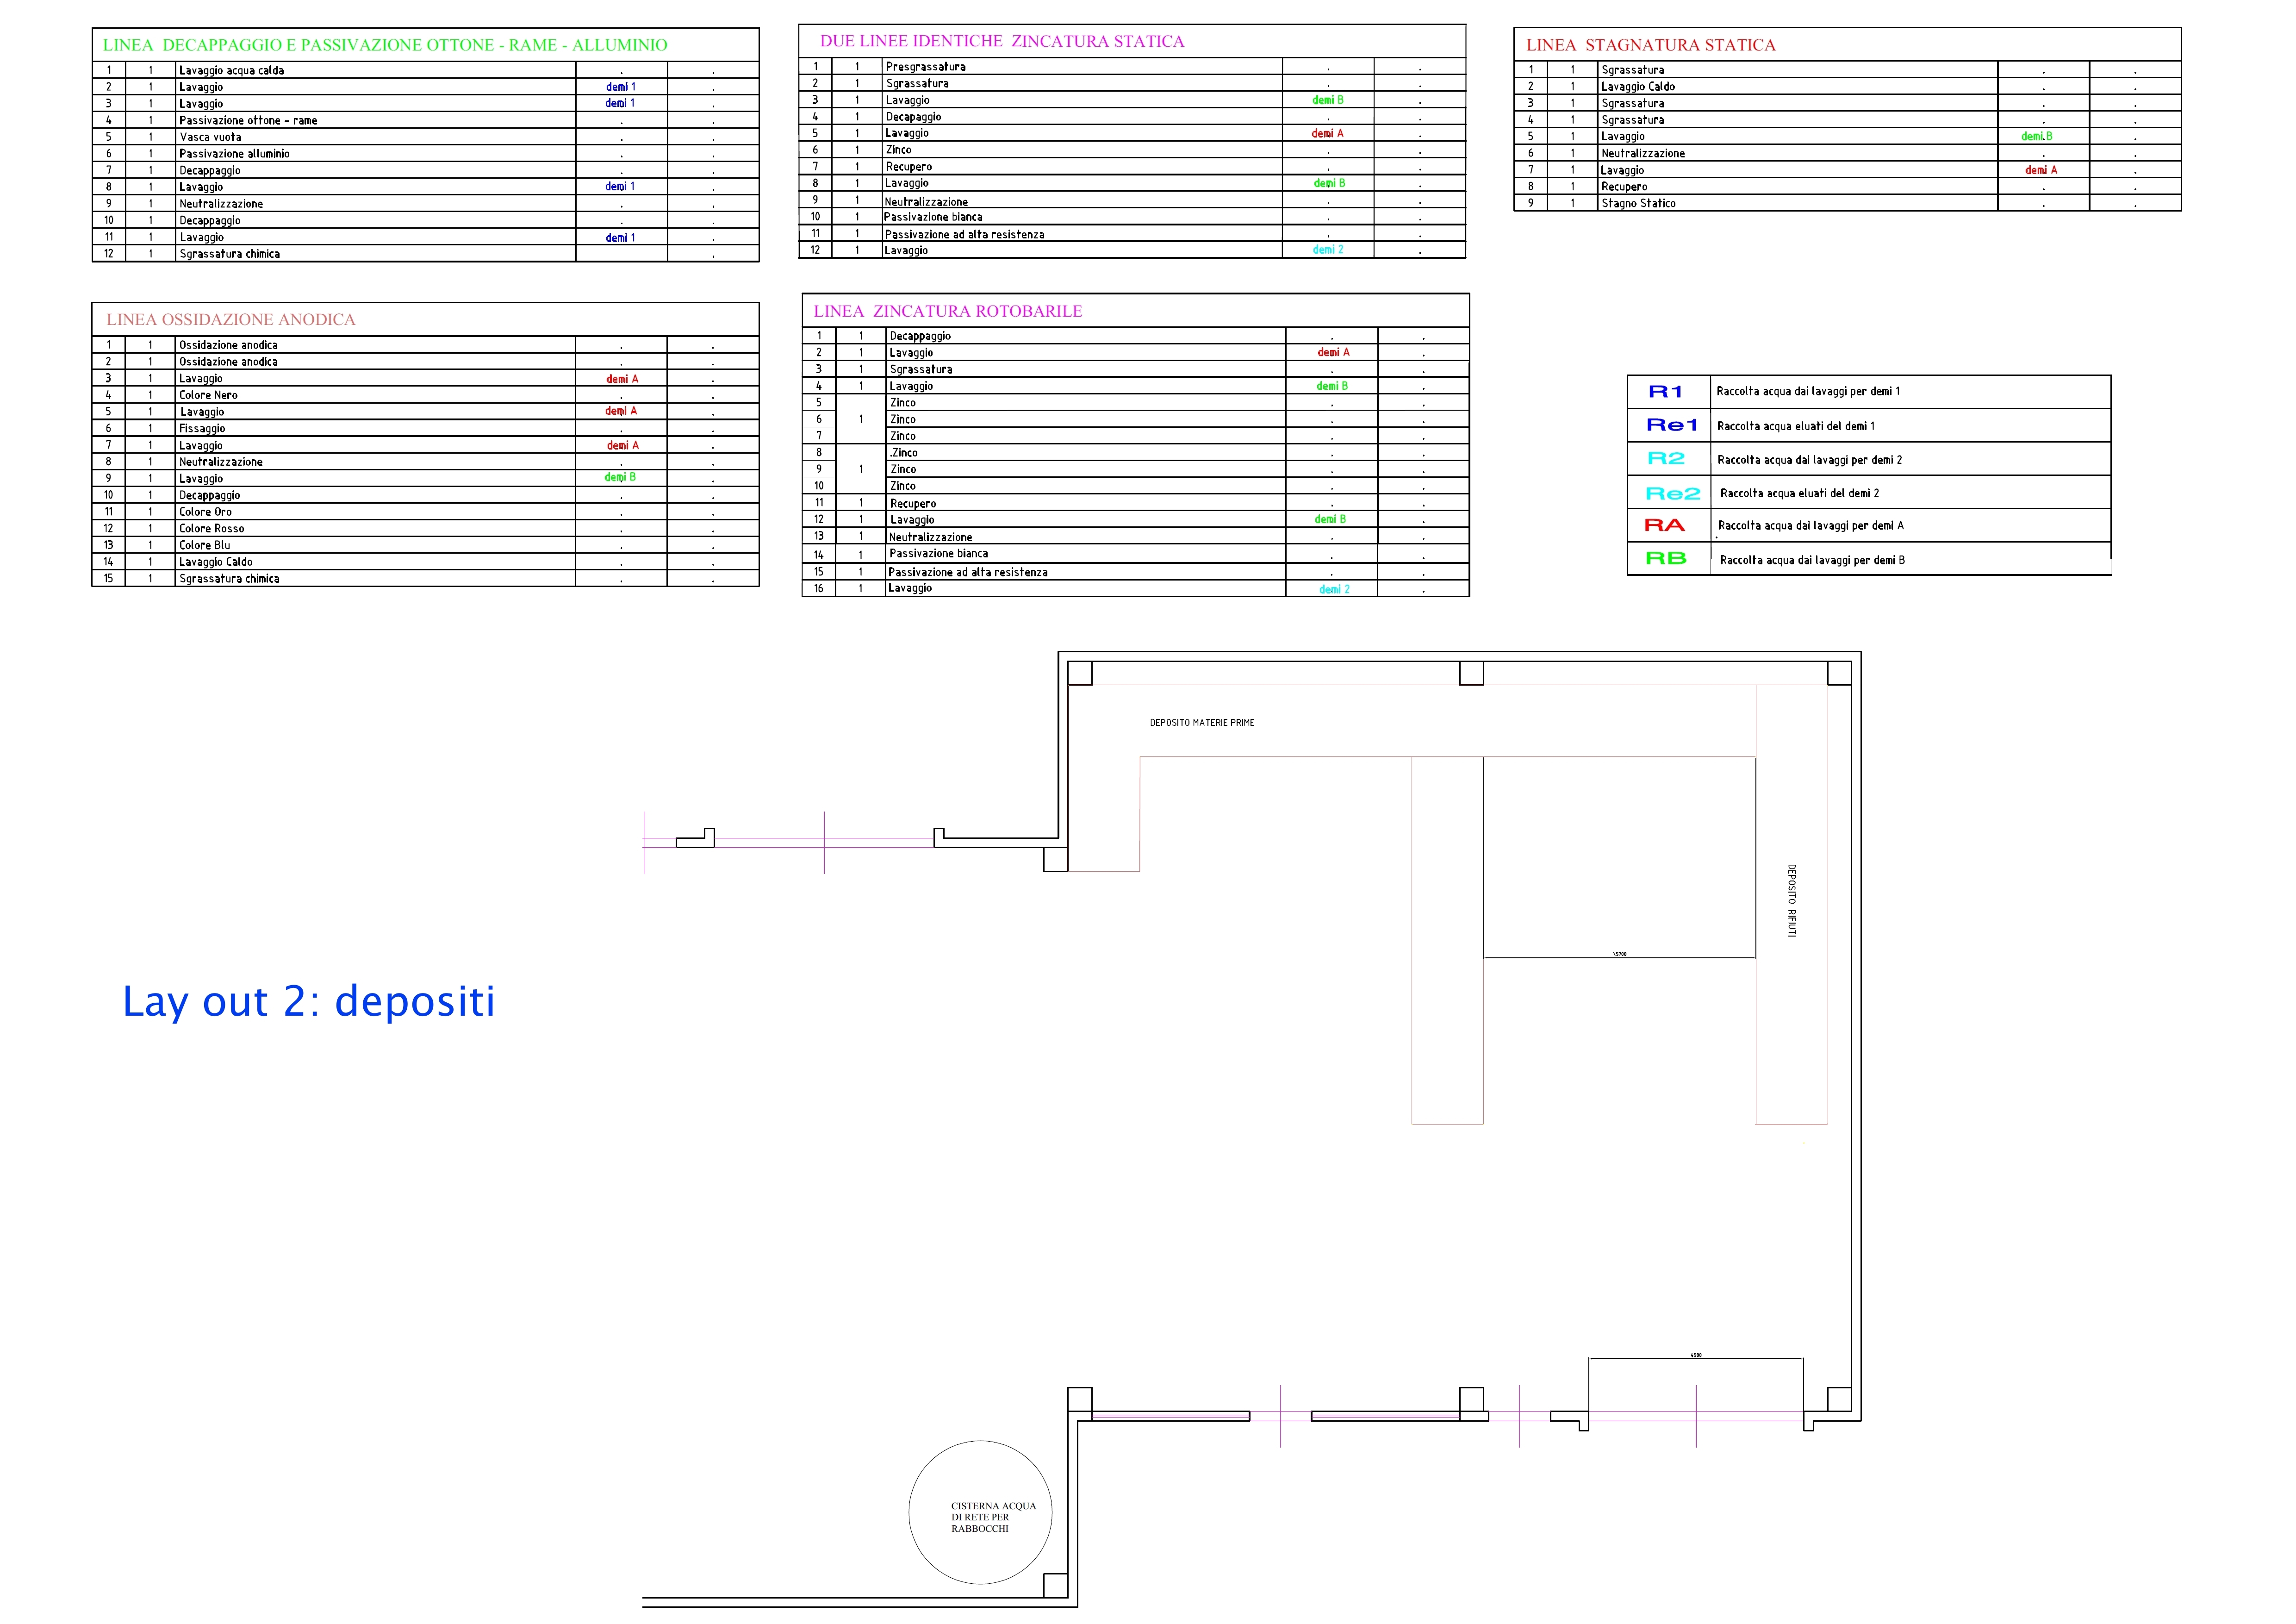Screen dimensions: 2296x1624
Task: Click the blue R1 legend symbol
Action: pyautogui.click(x=1665, y=392)
